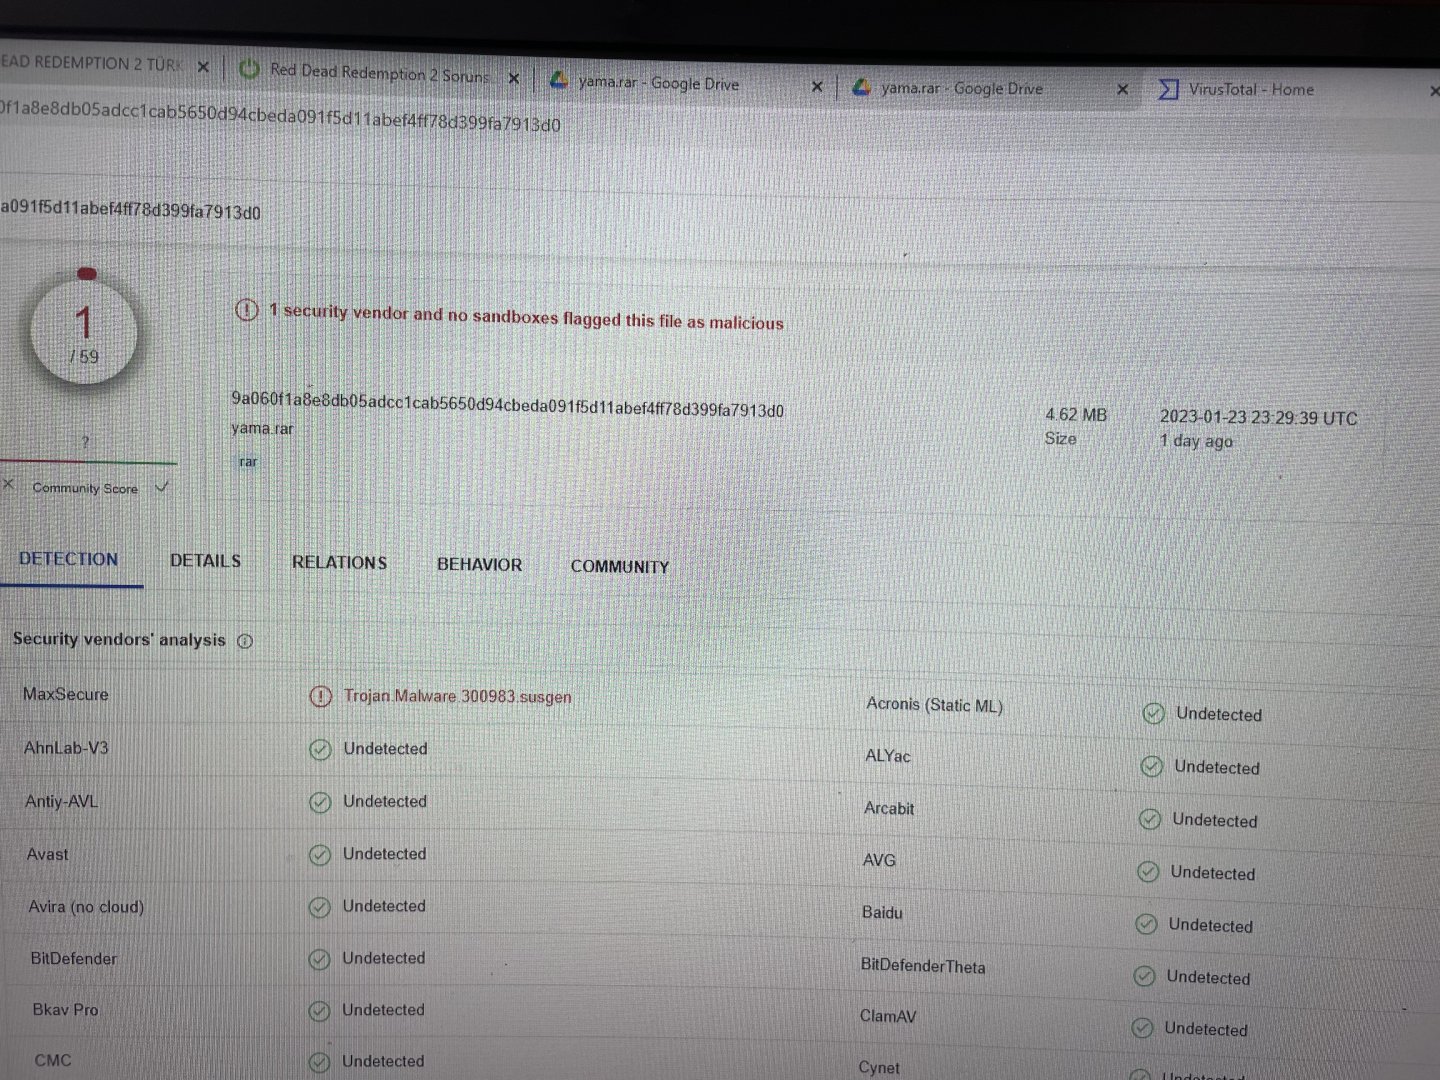Screen dimensions: 1440x1080
Task: Click the Antiy-AVL vendor name
Action: coord(62,801)
